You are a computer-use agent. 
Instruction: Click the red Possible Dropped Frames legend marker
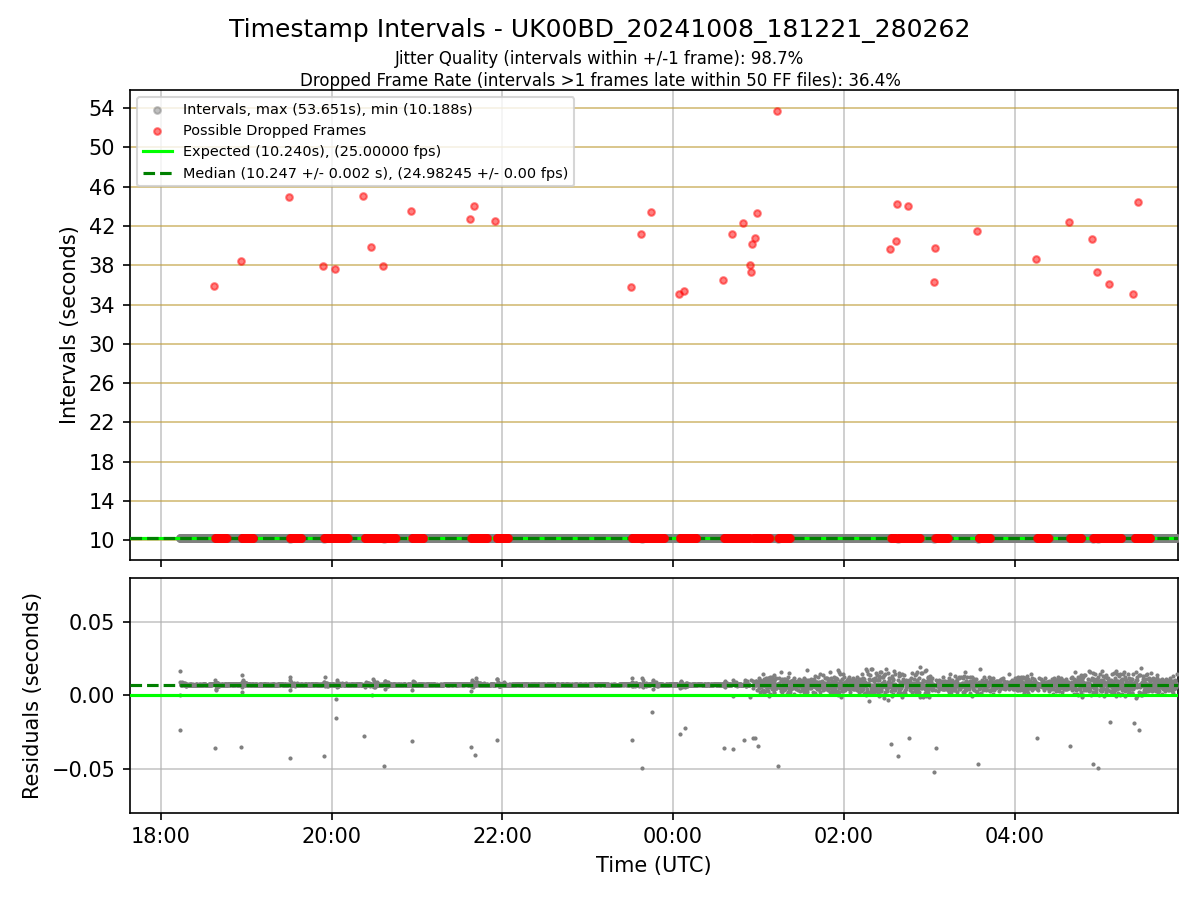click(x=157, y=130)
